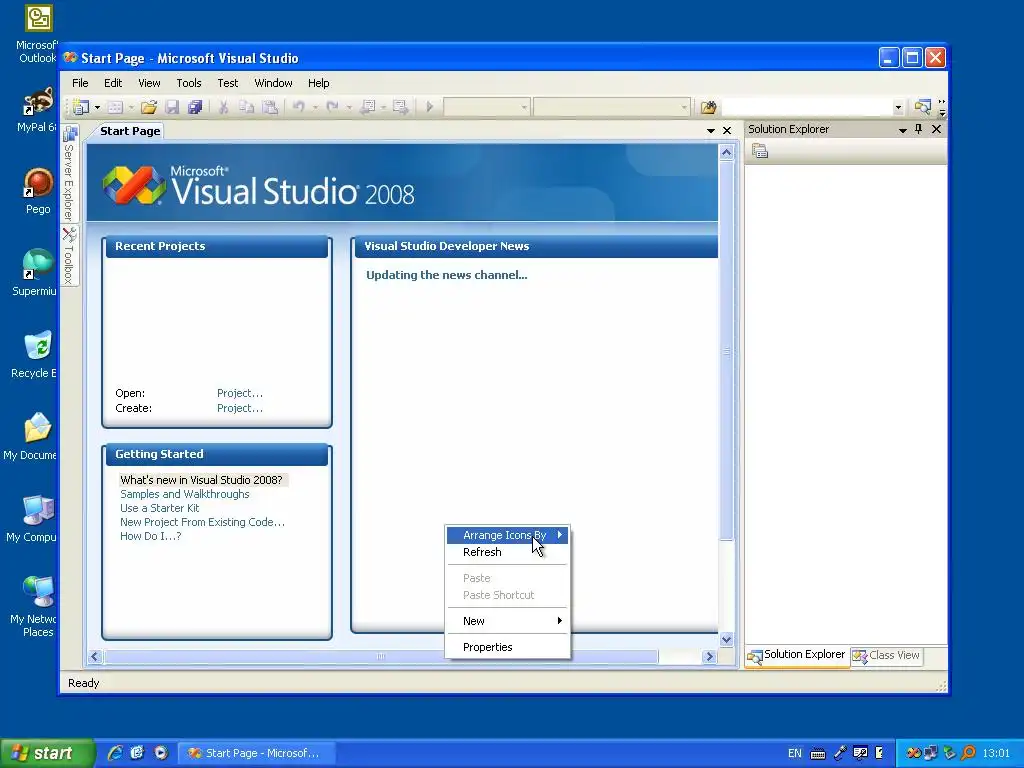Choose Refresh in the context menu
This screenshot has height=768, width=1024.
[507, 552]
